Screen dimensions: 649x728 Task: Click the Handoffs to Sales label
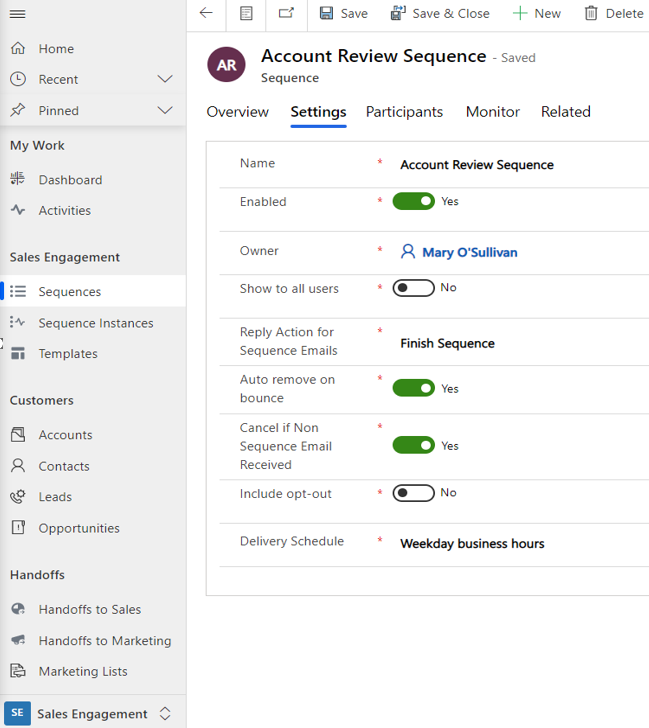coord(90,609)
